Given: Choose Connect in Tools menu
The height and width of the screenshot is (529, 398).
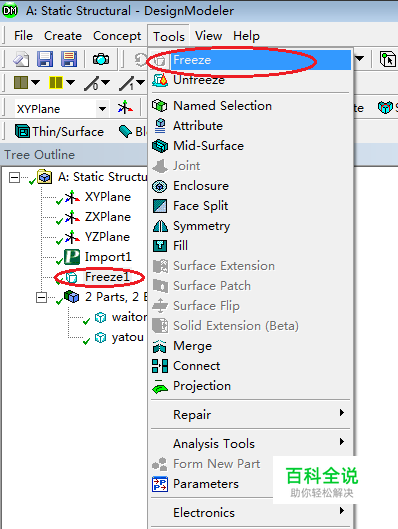Looking at the screenshot, I should (x=251, y=366).
